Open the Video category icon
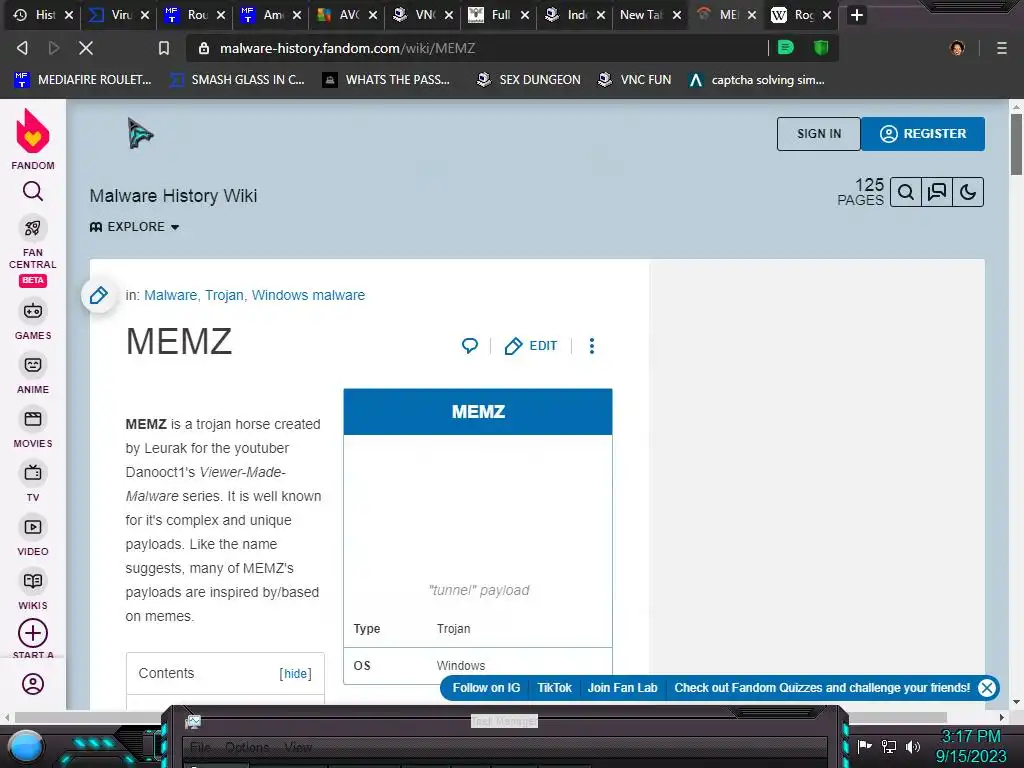 tap(33, 527)
